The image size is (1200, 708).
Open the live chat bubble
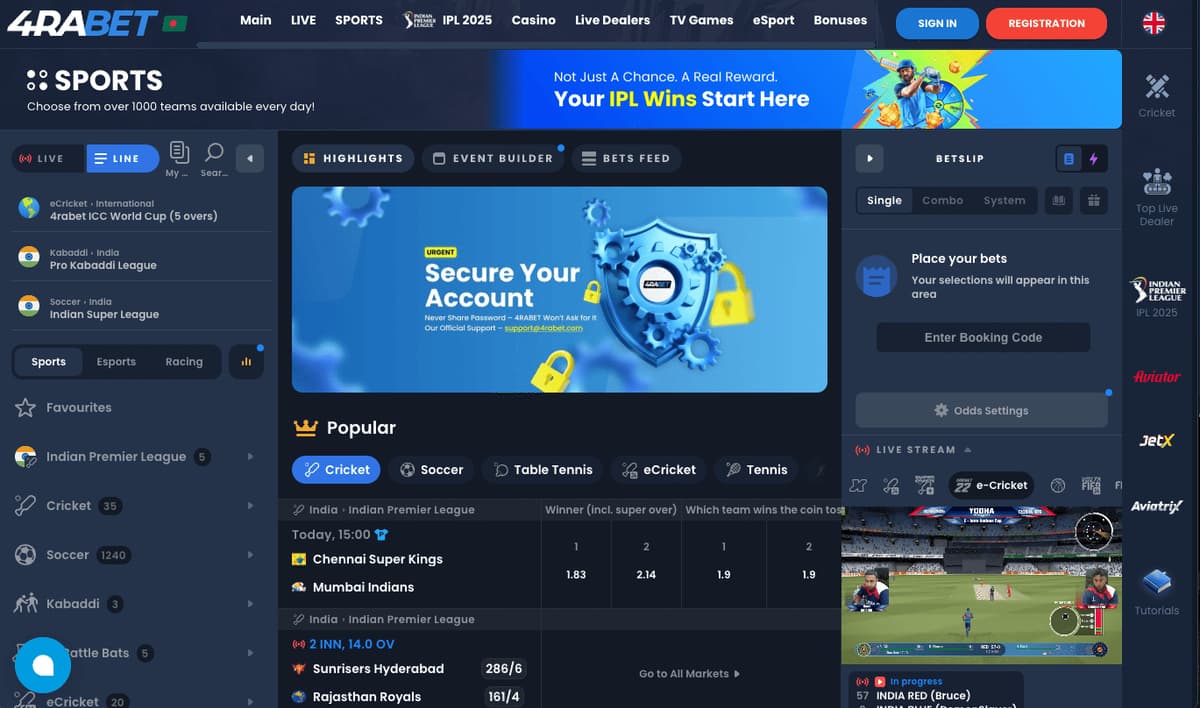click(43, 664)
